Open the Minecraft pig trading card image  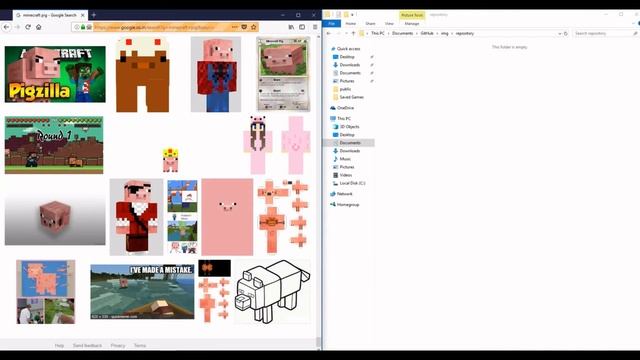click(283, 74)
